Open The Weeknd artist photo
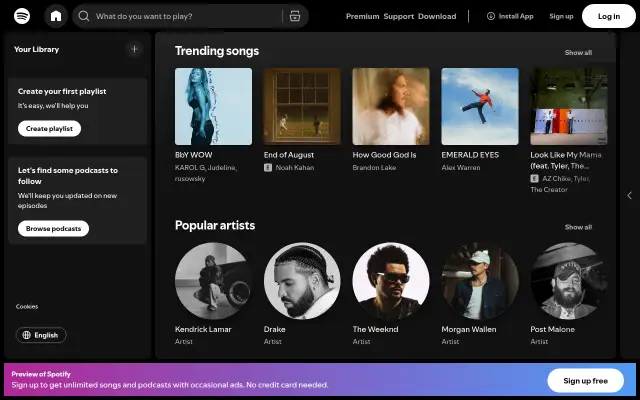The width and height of the screenshot is (640, 400). pos(391,281)
